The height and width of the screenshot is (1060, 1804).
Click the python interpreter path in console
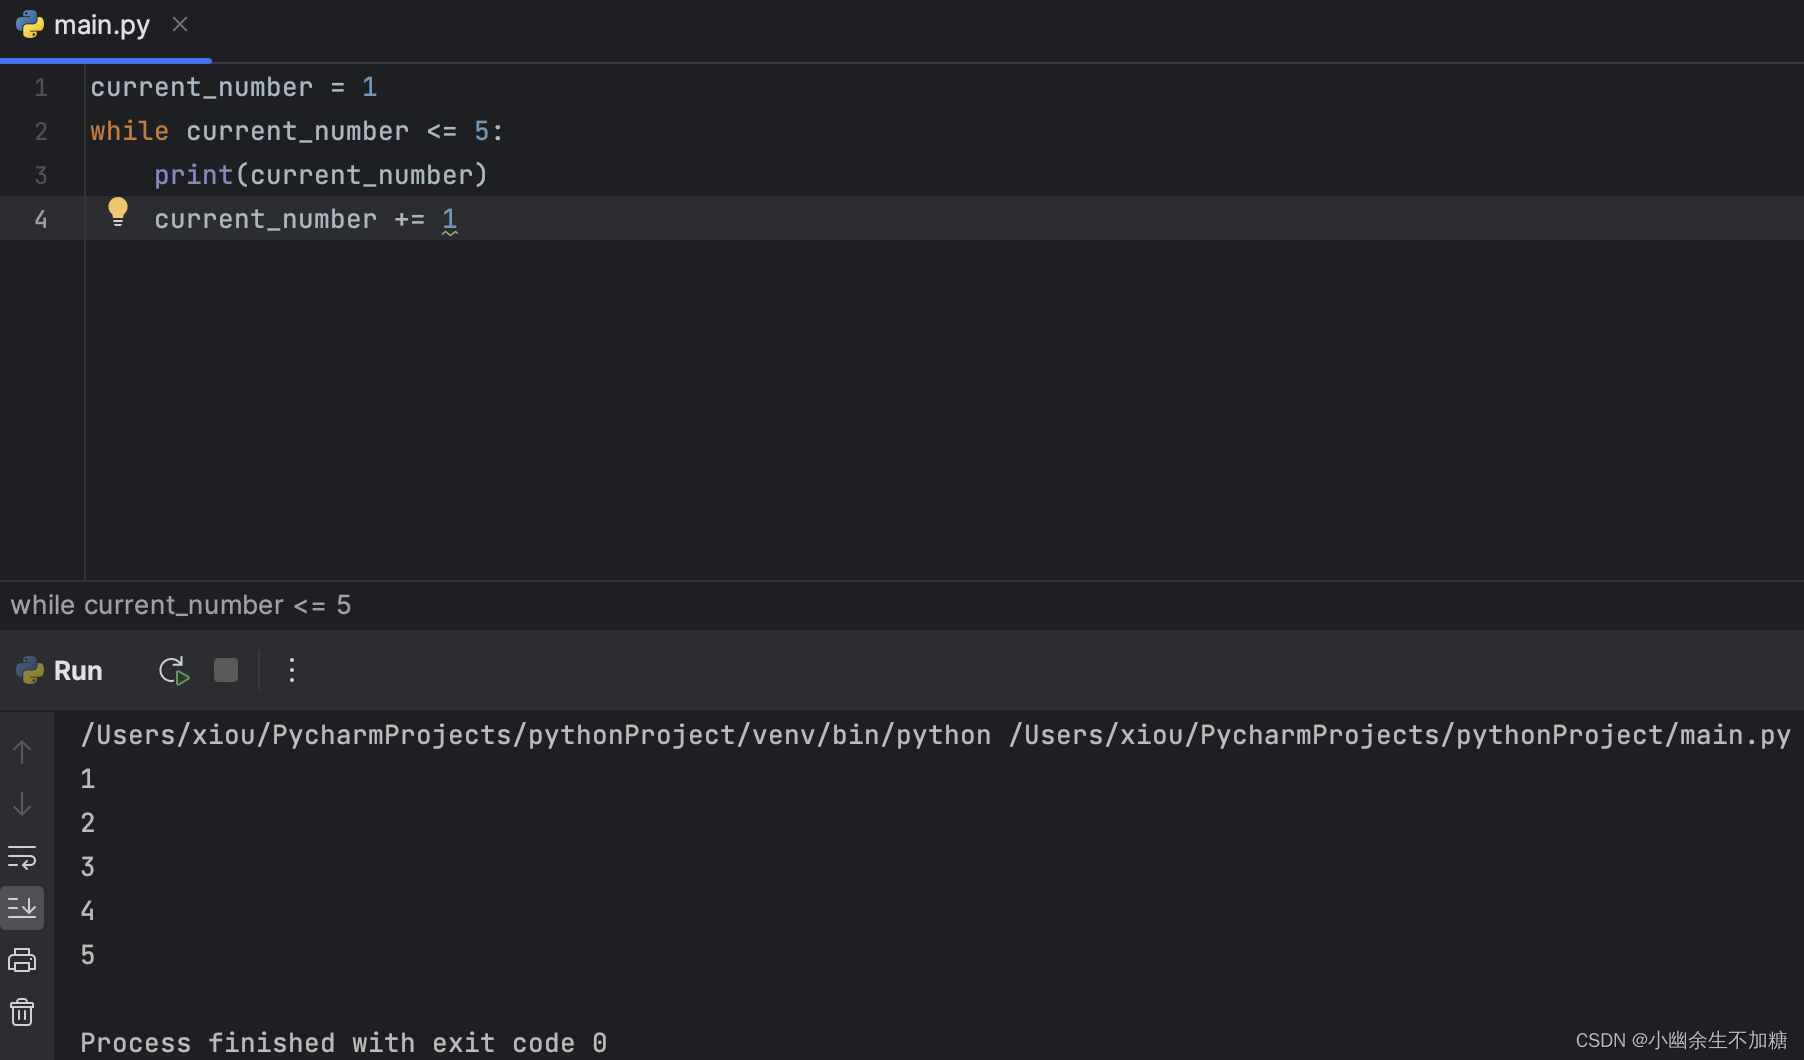tap(536, 735)
